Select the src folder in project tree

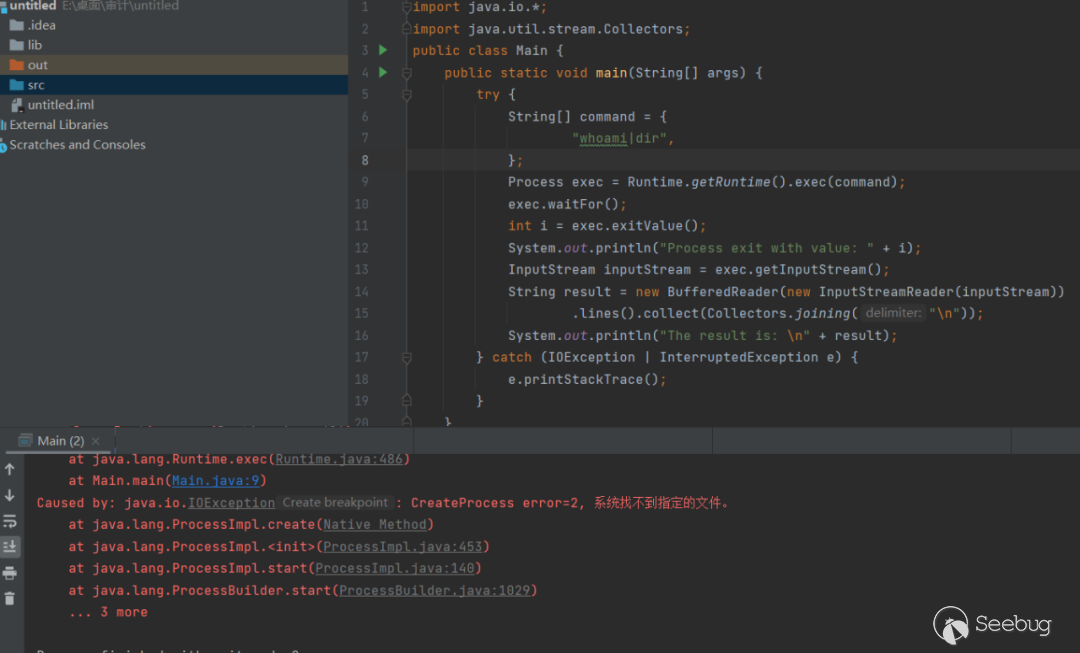36,85
